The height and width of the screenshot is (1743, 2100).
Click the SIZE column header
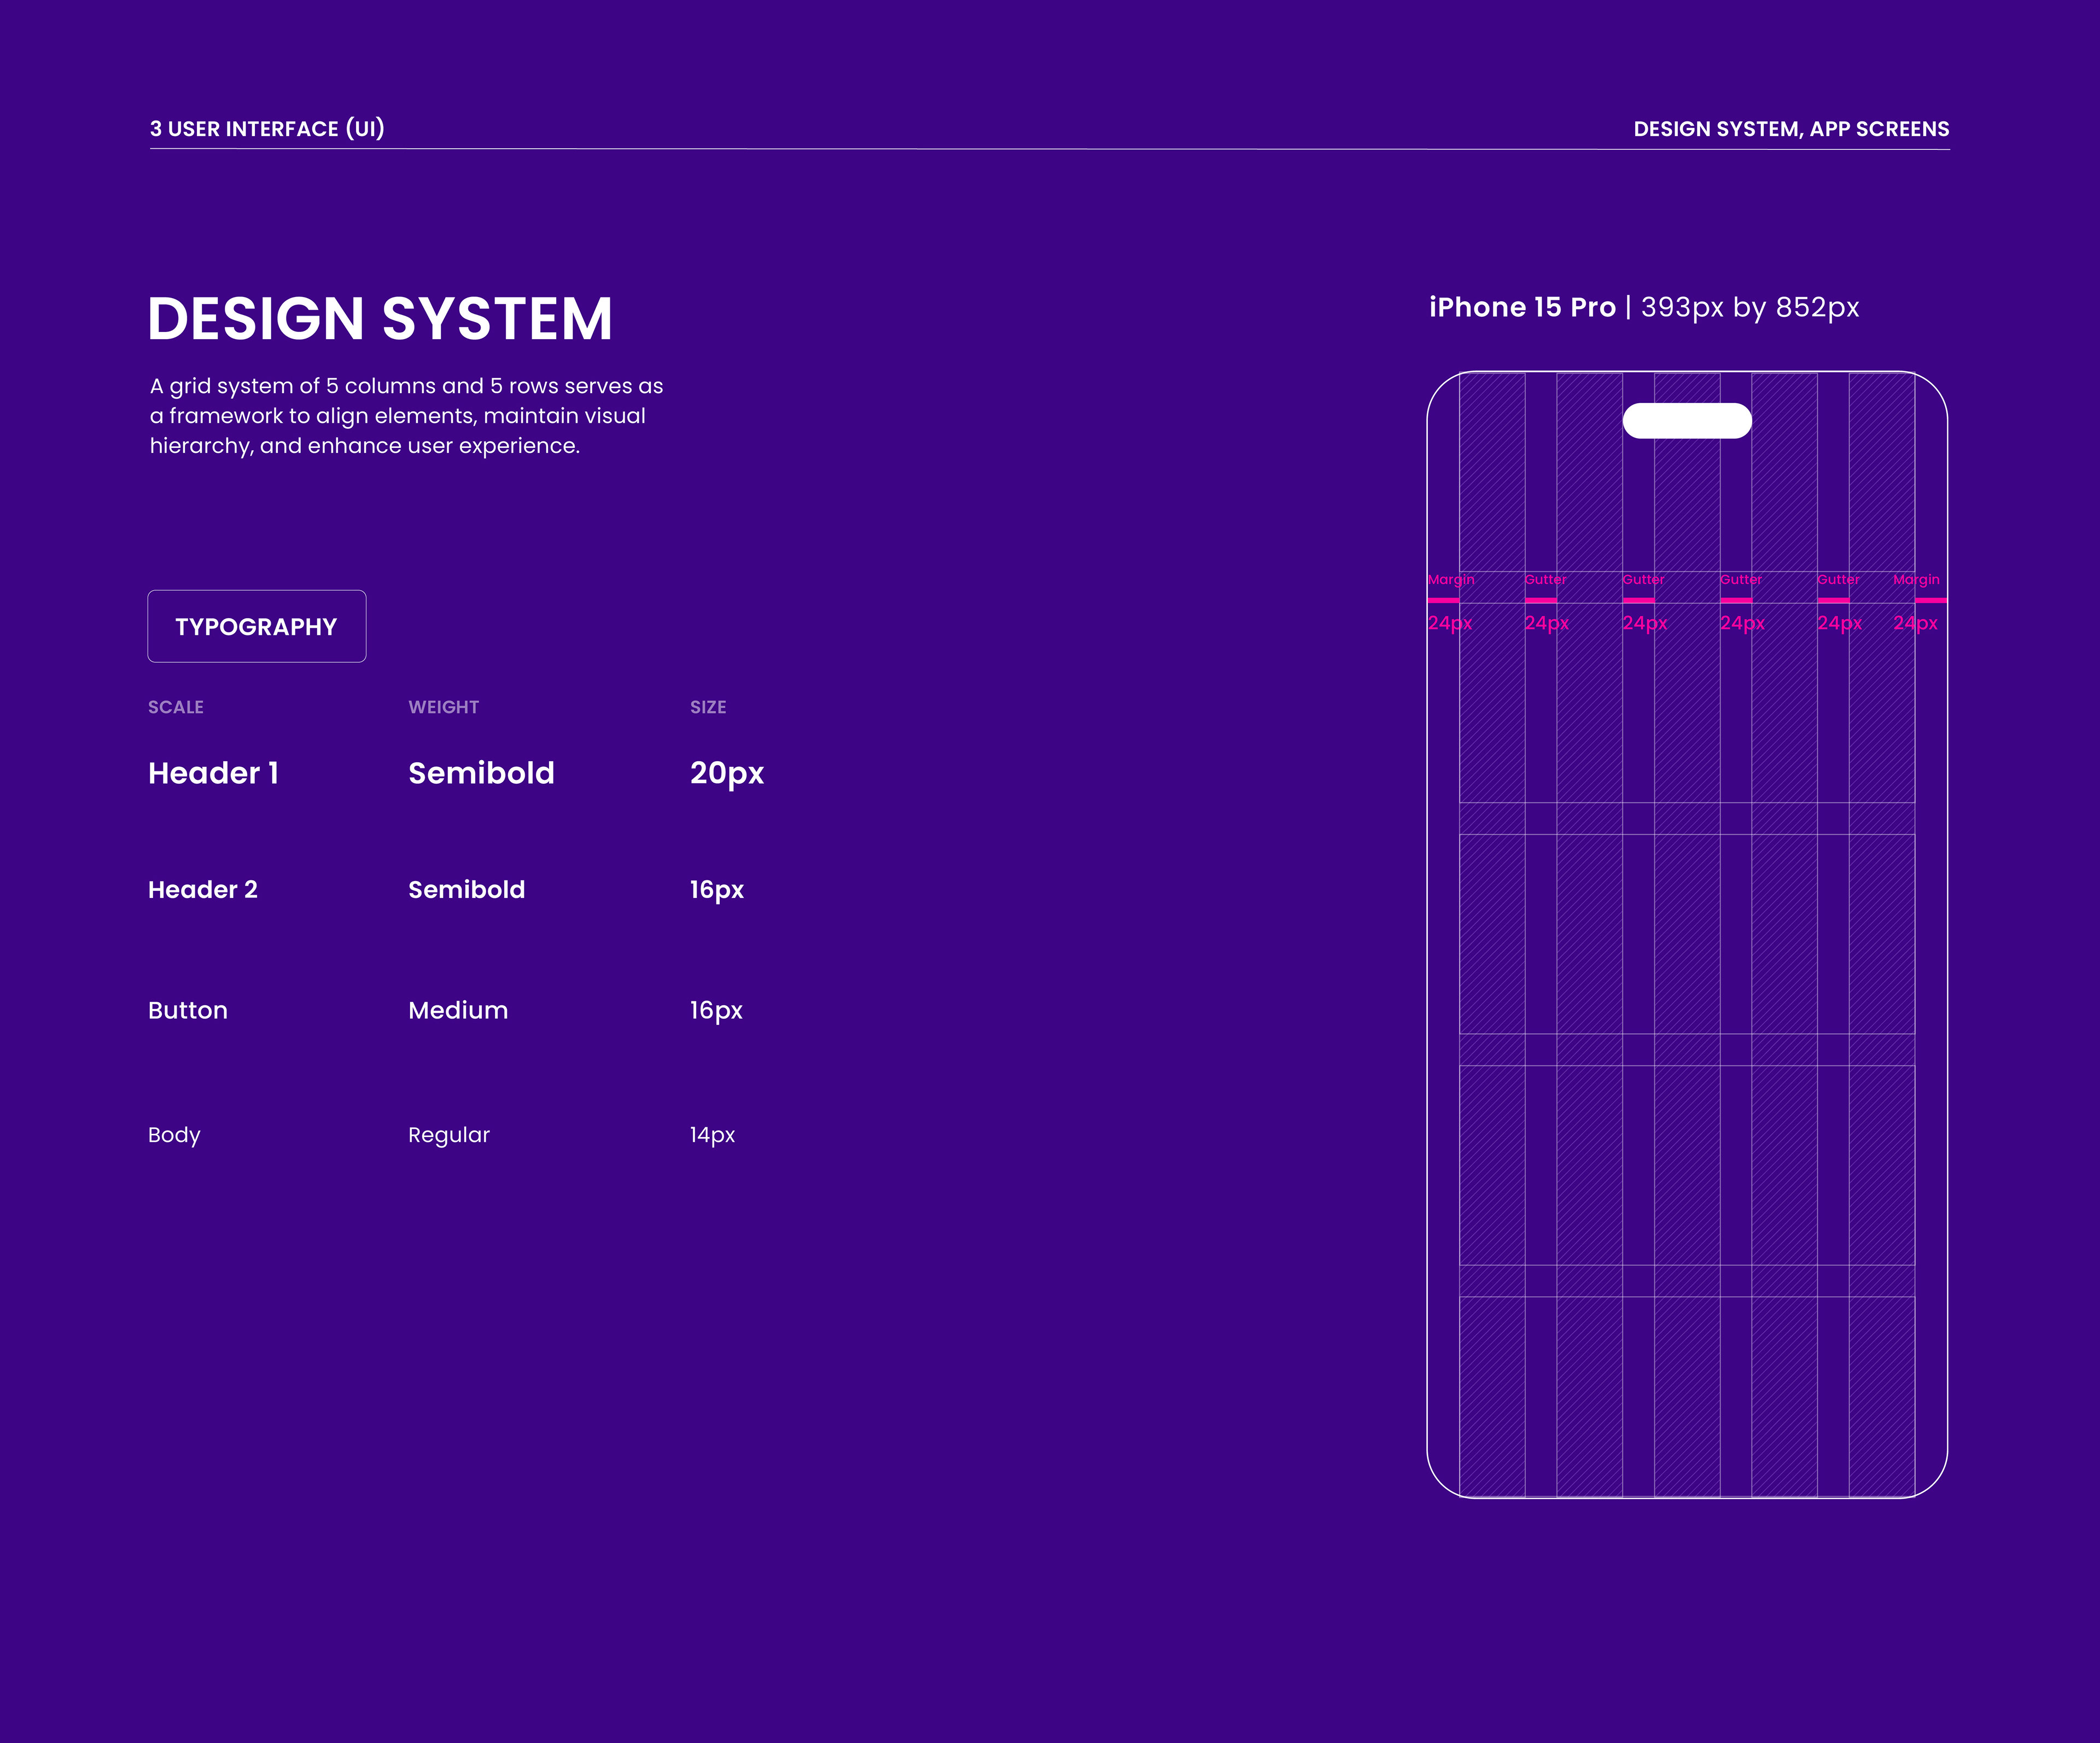(708, 707)
